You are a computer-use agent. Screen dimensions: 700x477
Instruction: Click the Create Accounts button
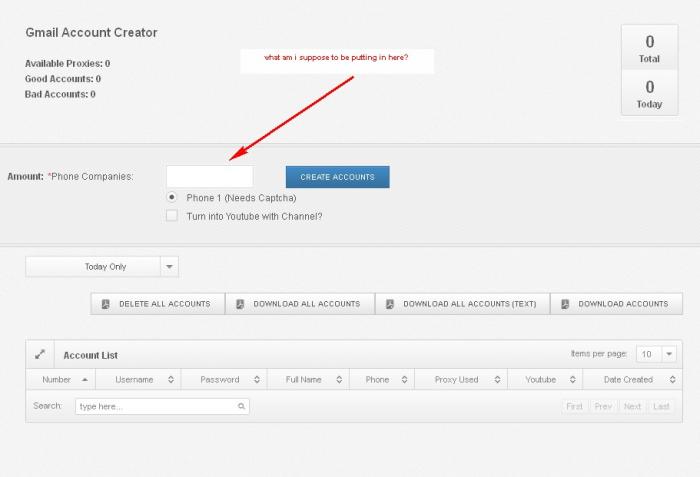click(338, 177)
